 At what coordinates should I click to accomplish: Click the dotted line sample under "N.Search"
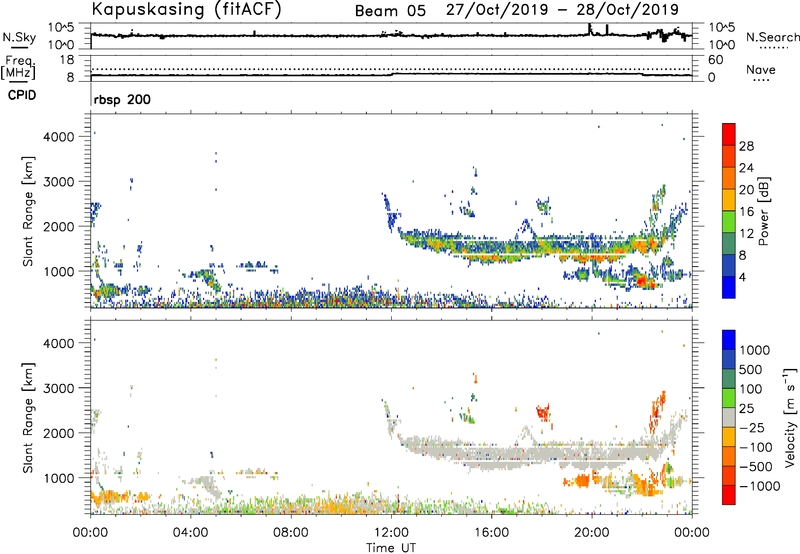click(773, 48)
